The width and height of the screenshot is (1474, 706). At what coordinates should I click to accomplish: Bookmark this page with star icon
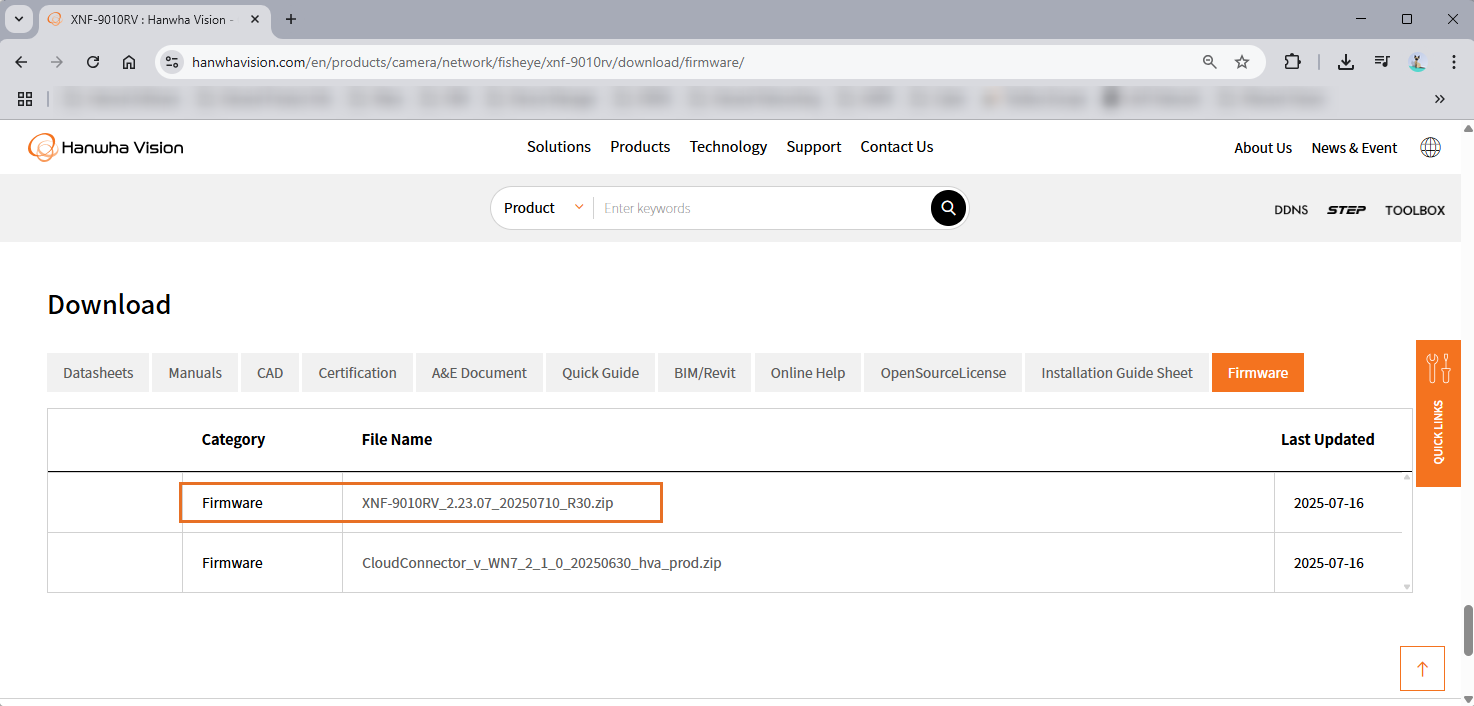tap(1242, 62)
